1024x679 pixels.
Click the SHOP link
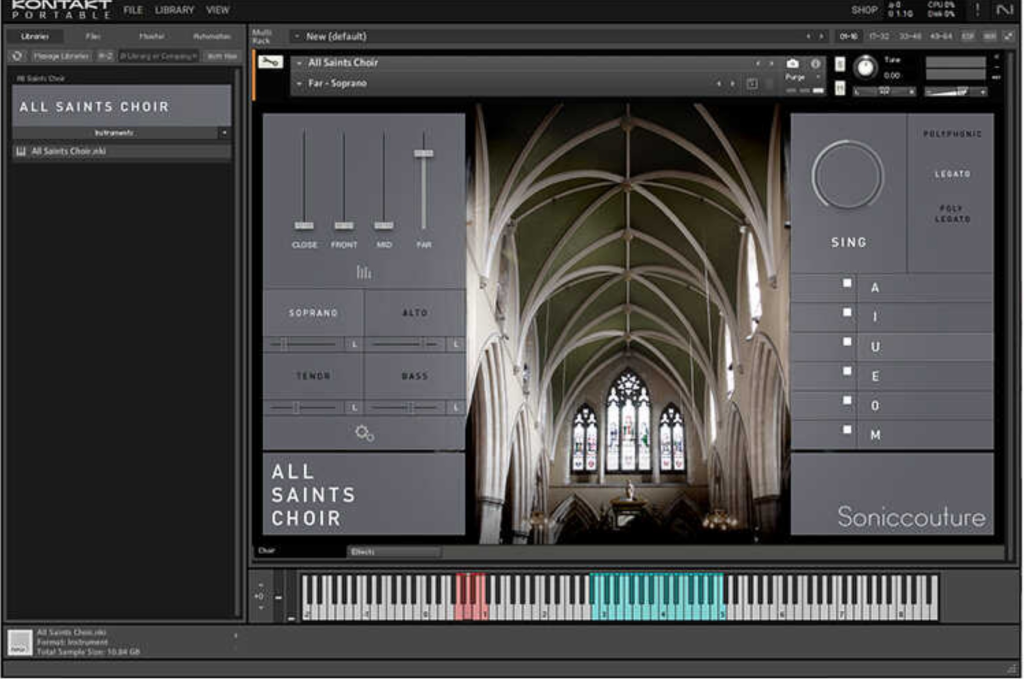point(864,10)
